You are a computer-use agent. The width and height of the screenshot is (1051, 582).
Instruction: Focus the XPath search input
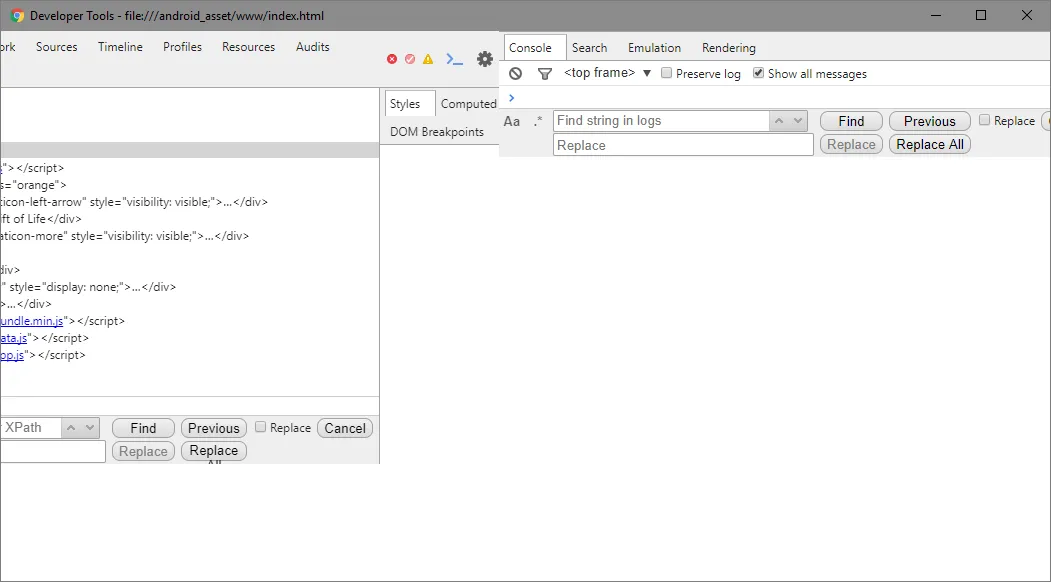click(x=30, y=428)
